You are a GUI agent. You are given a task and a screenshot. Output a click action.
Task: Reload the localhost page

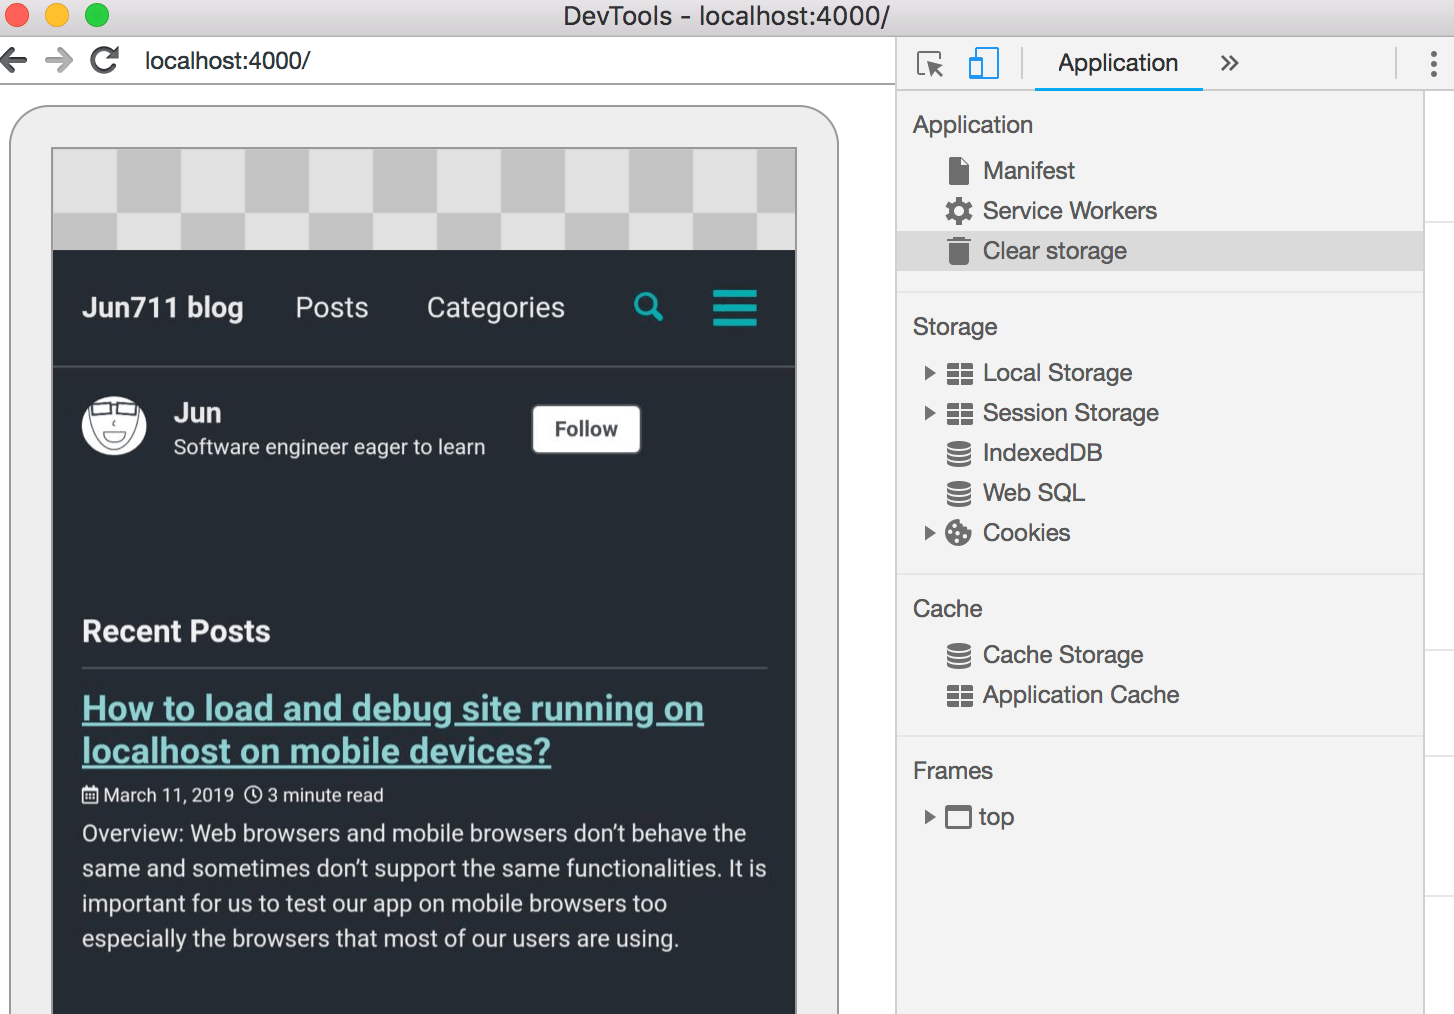[x=104, y=60]
